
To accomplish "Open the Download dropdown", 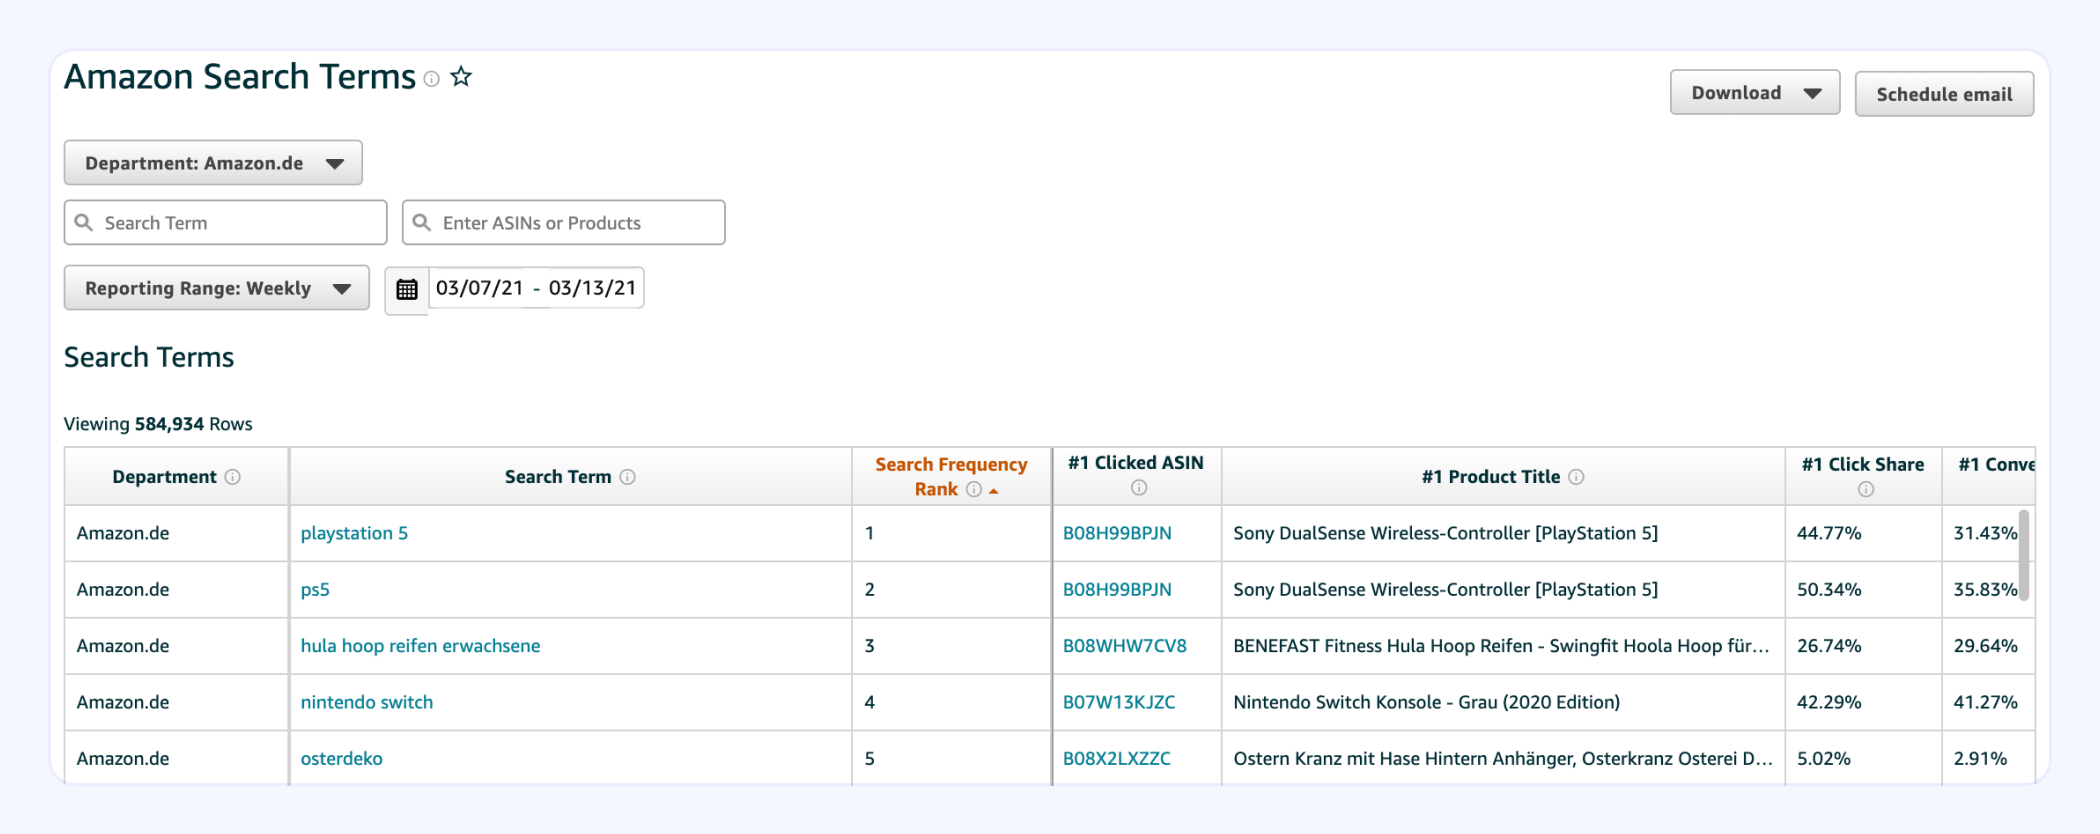I will pyautogui.click(x=1755, y=93).
